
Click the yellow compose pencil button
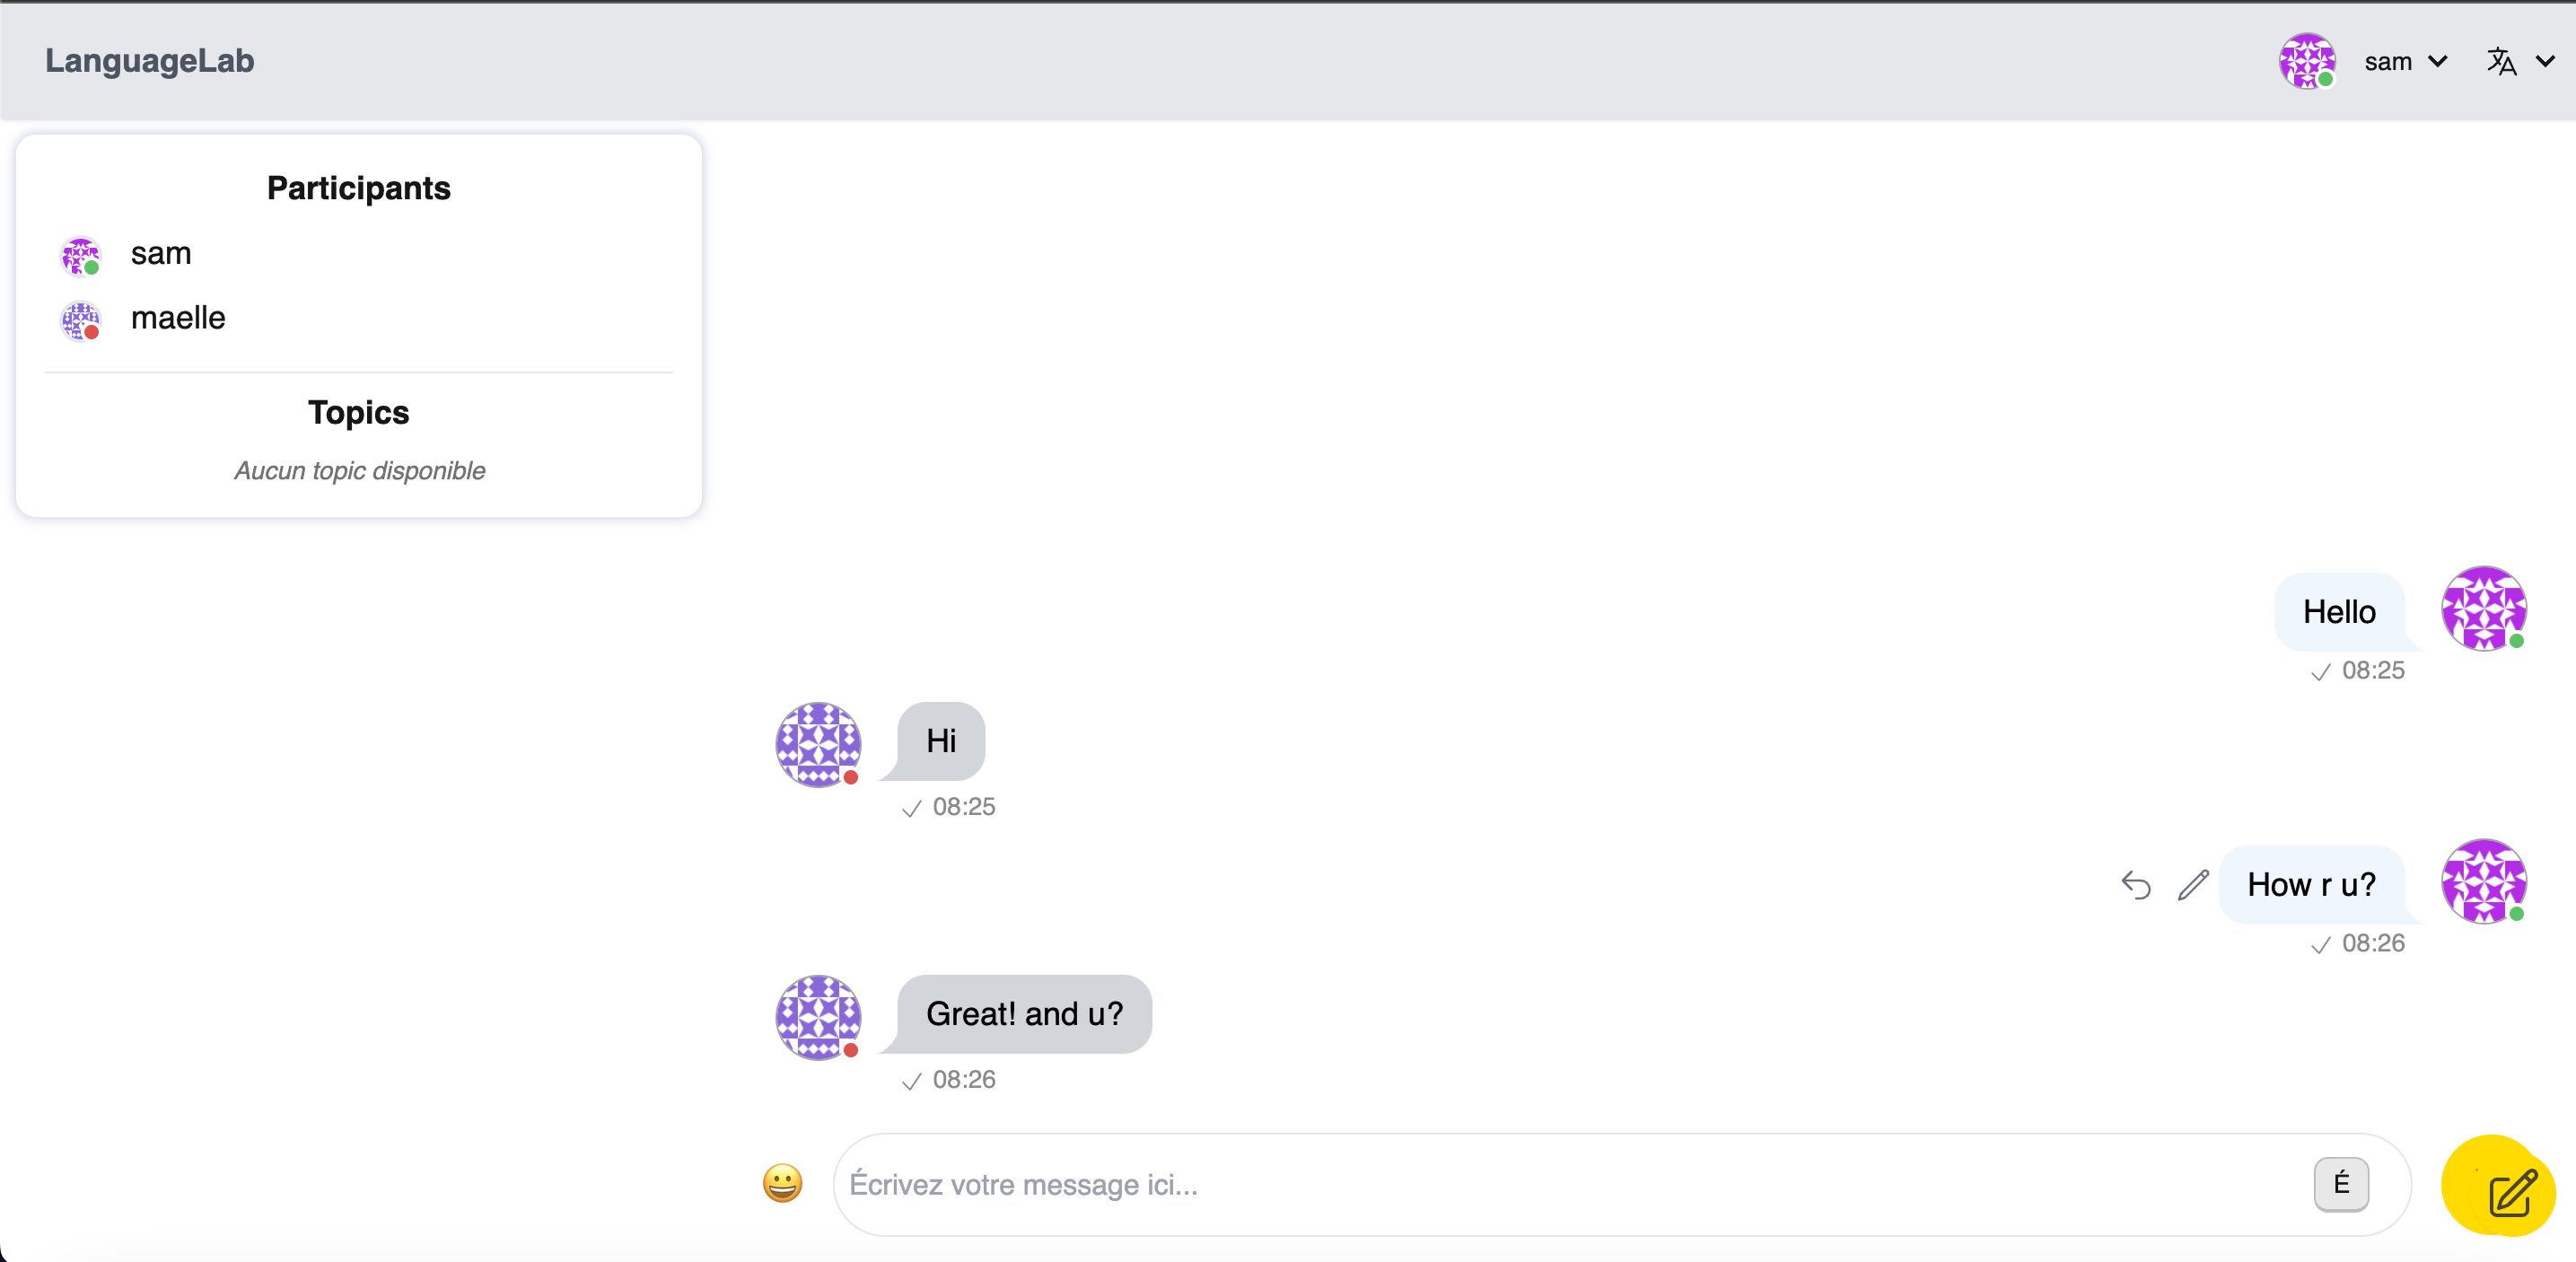tap(2498, 1186)
